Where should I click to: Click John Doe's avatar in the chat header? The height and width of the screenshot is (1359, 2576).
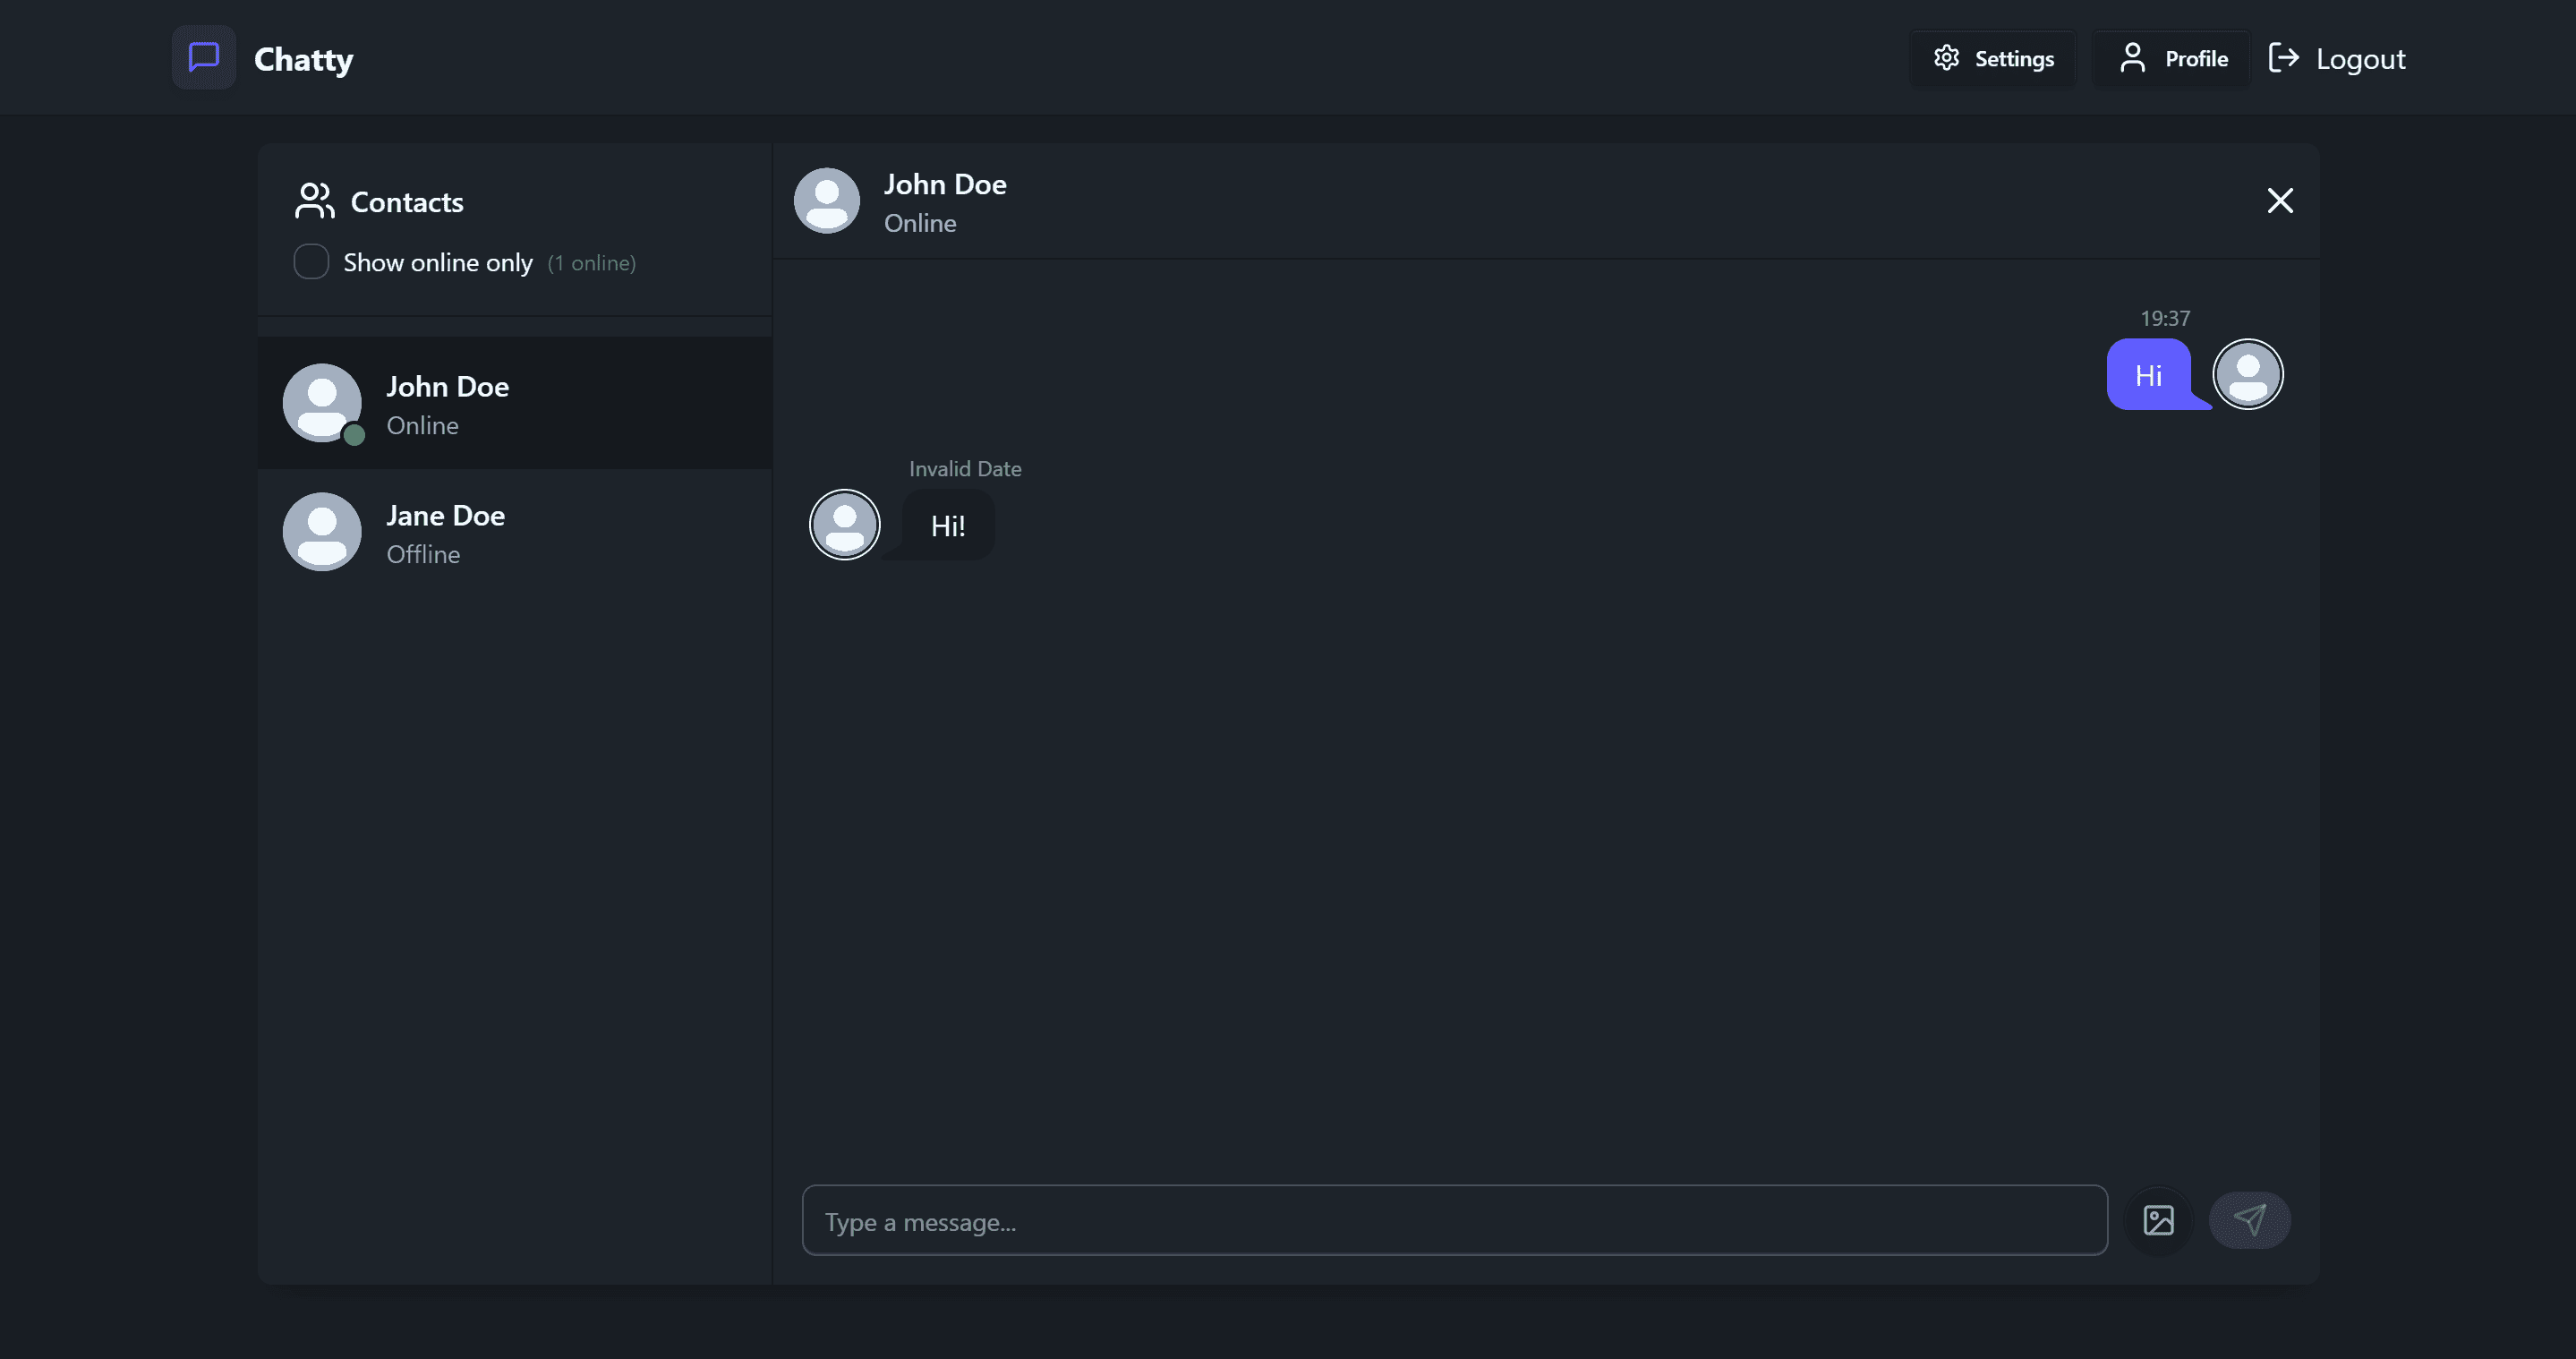pos(827,200)
